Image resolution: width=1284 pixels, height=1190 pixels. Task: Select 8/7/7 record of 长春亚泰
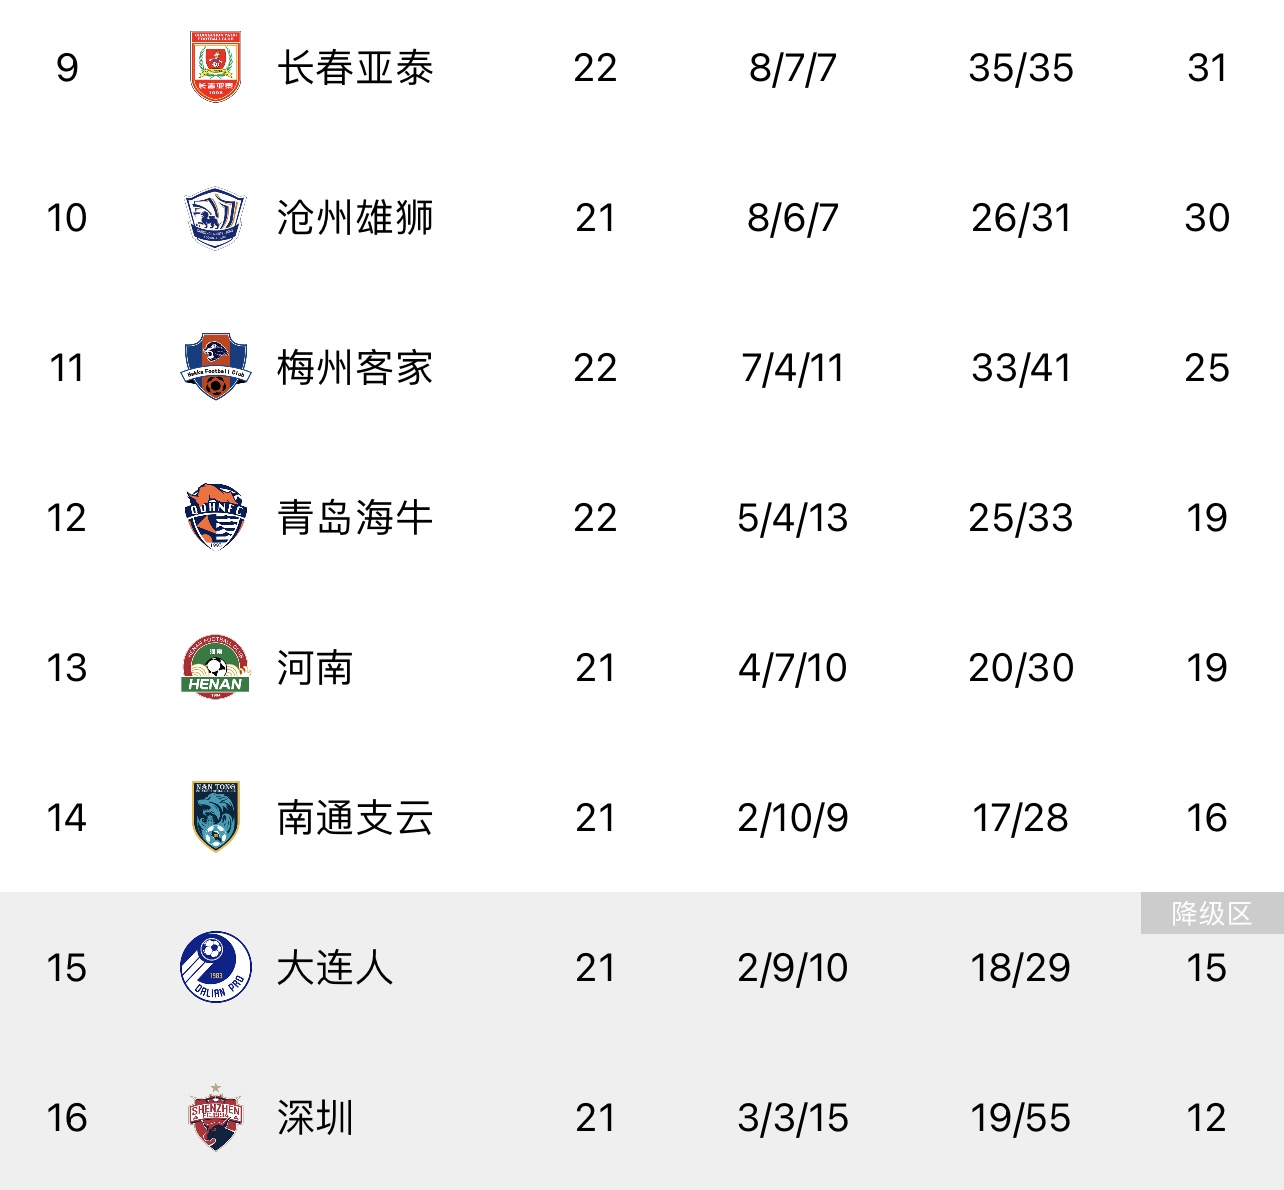[x=792, y=68]
